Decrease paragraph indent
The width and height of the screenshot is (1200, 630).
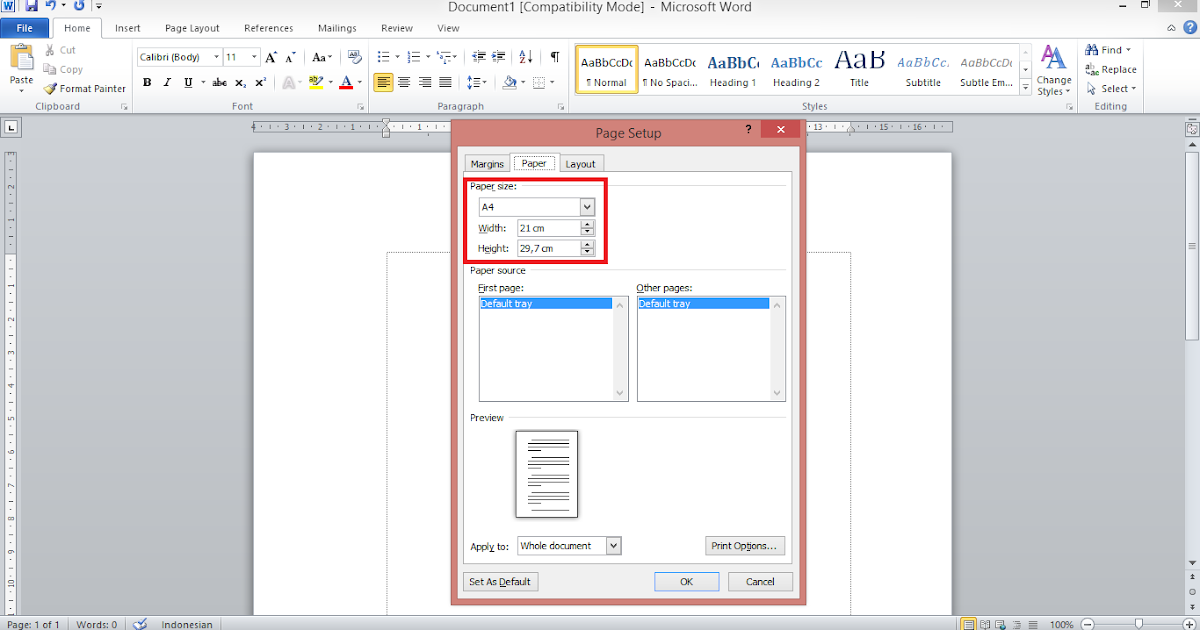point(479,57)
